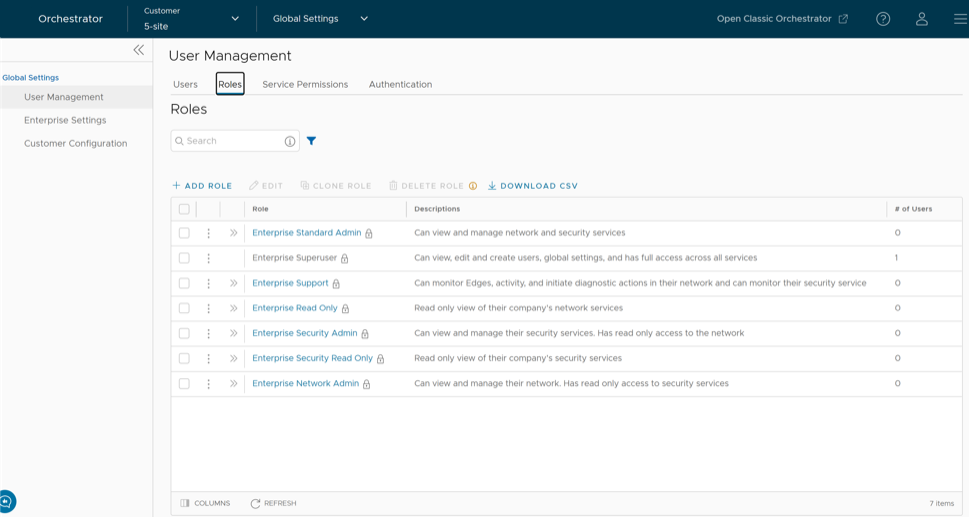Open kebab menu for Enterprise Superuser row
Screen dimensions: 969x517
tap(208, 258)
